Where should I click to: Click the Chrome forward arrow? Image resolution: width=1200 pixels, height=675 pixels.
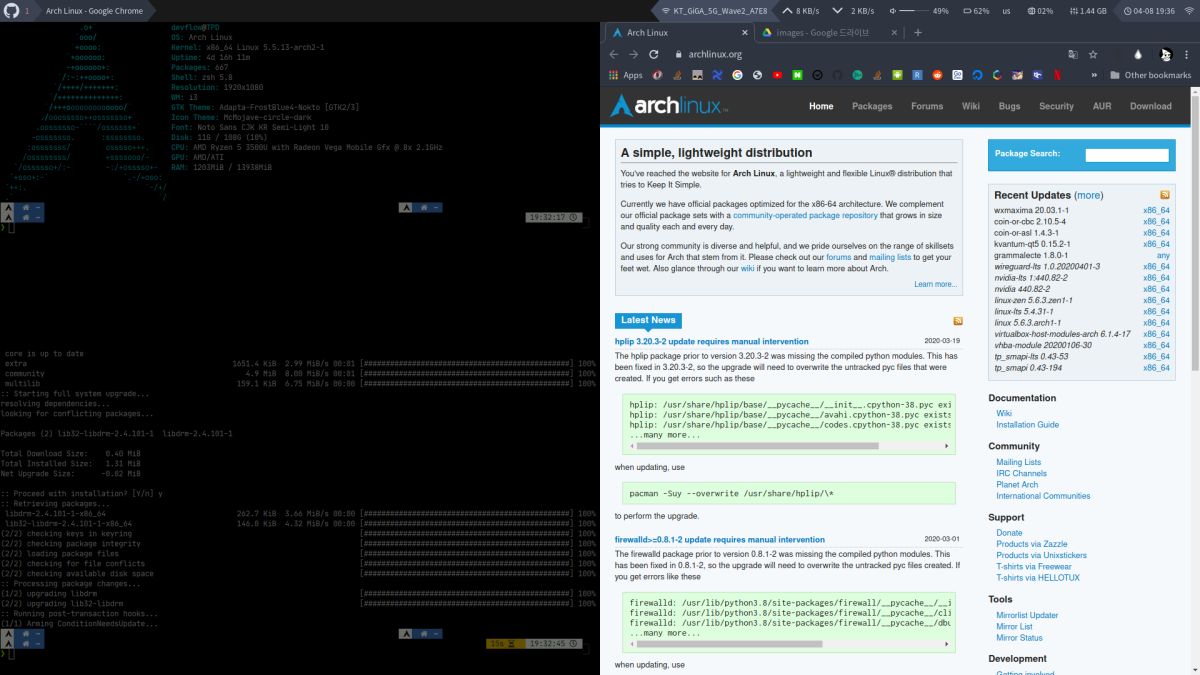(635, 54)
